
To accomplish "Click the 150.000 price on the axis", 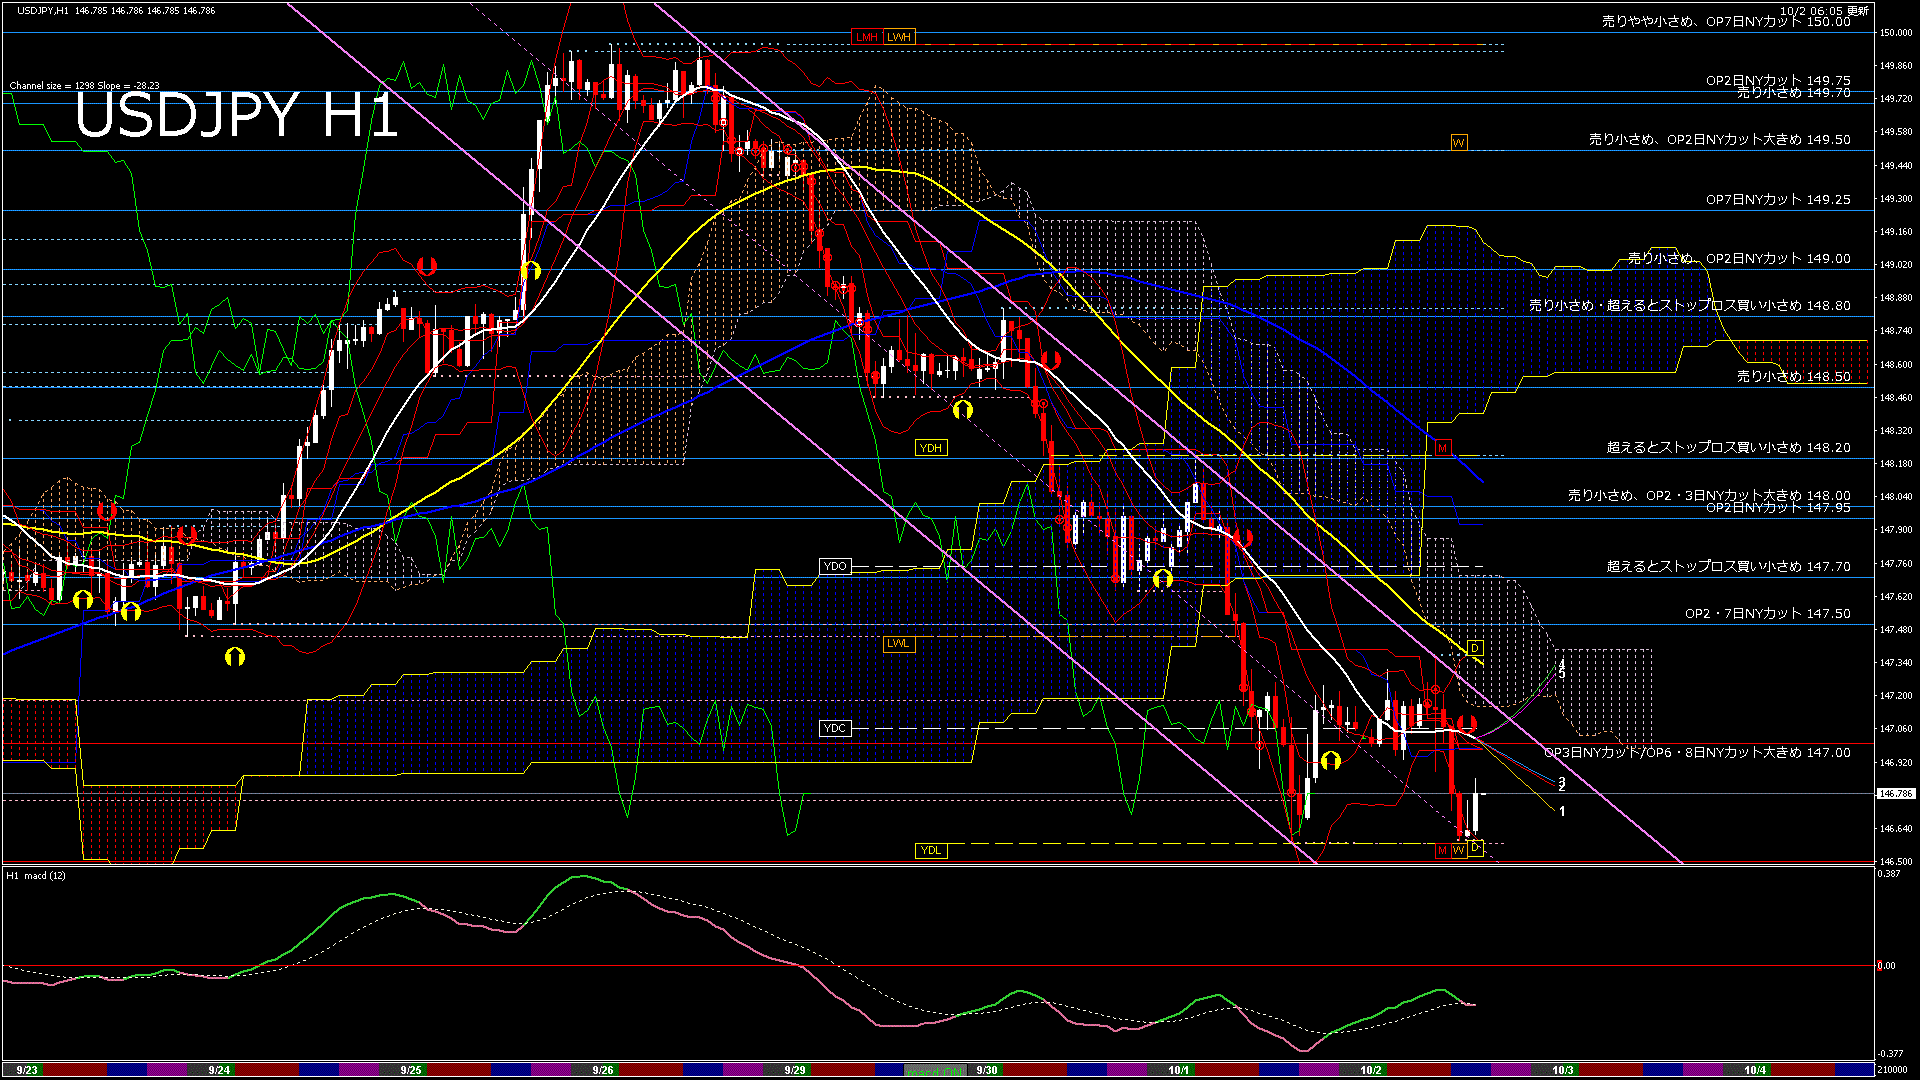I will click(1896, 33).
